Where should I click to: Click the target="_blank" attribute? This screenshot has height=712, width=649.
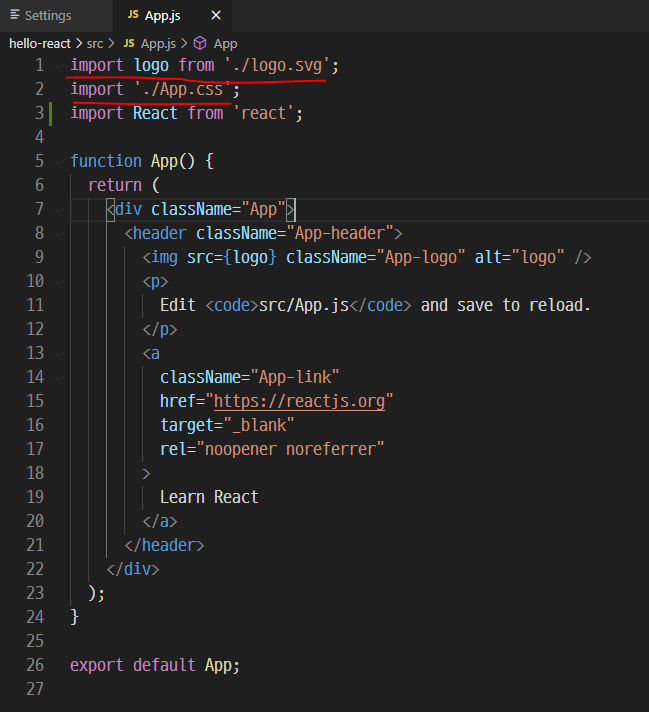click(x=227, y=425)
